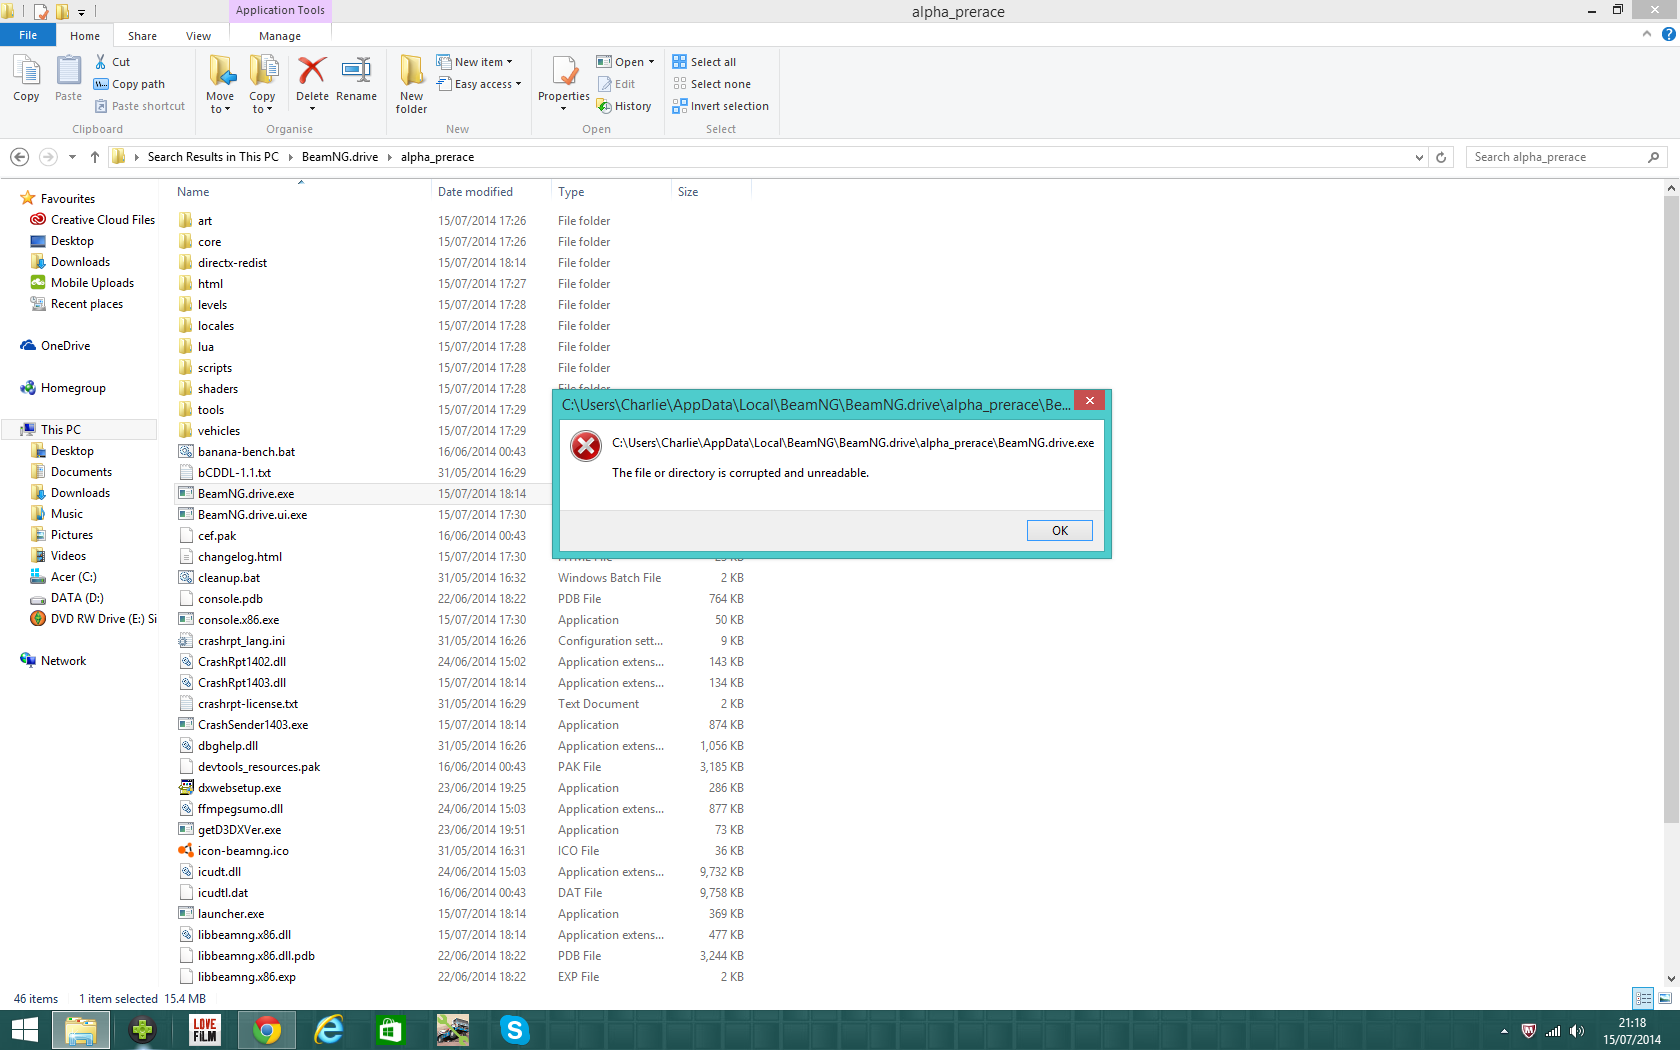Select the icon-beamng.ico file
Image resolution: width=1680 pixels, height=1050 pixels.
(242, 851)
